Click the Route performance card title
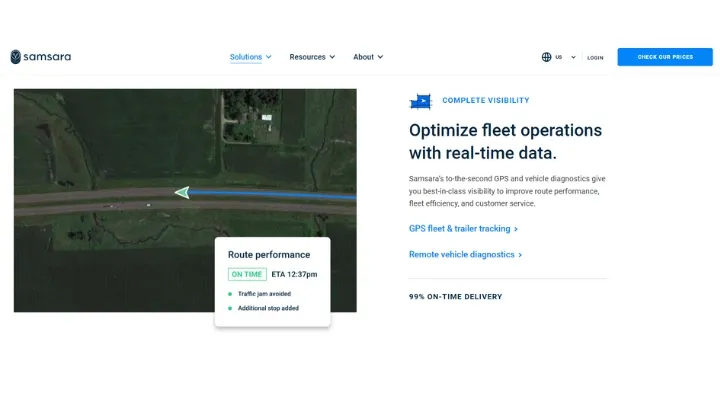This screenshot has width=720, height=405. point(269,254)
